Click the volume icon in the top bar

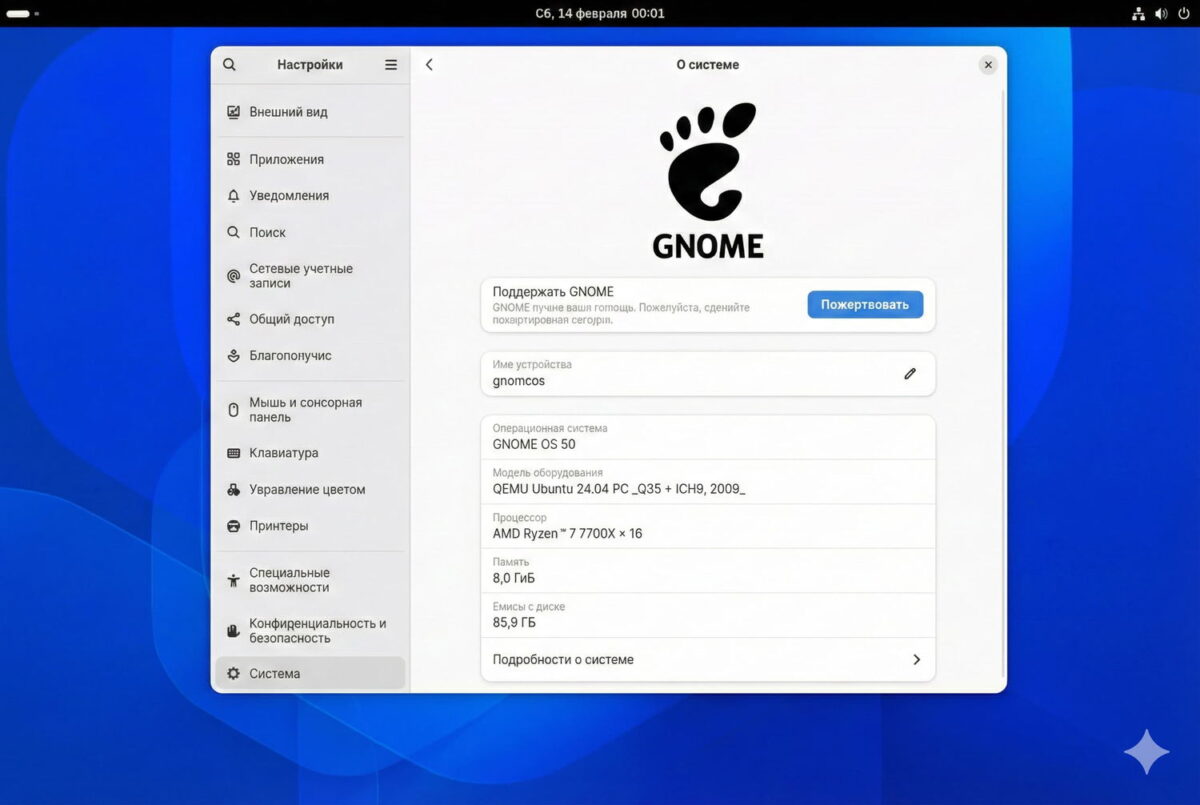click(x=1161, y=13)
